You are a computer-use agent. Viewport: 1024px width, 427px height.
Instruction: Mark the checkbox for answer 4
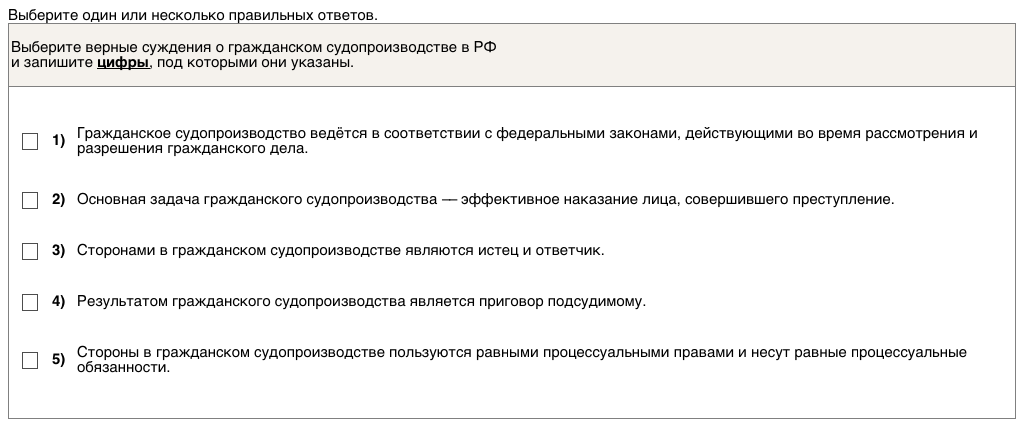point(30,301)
